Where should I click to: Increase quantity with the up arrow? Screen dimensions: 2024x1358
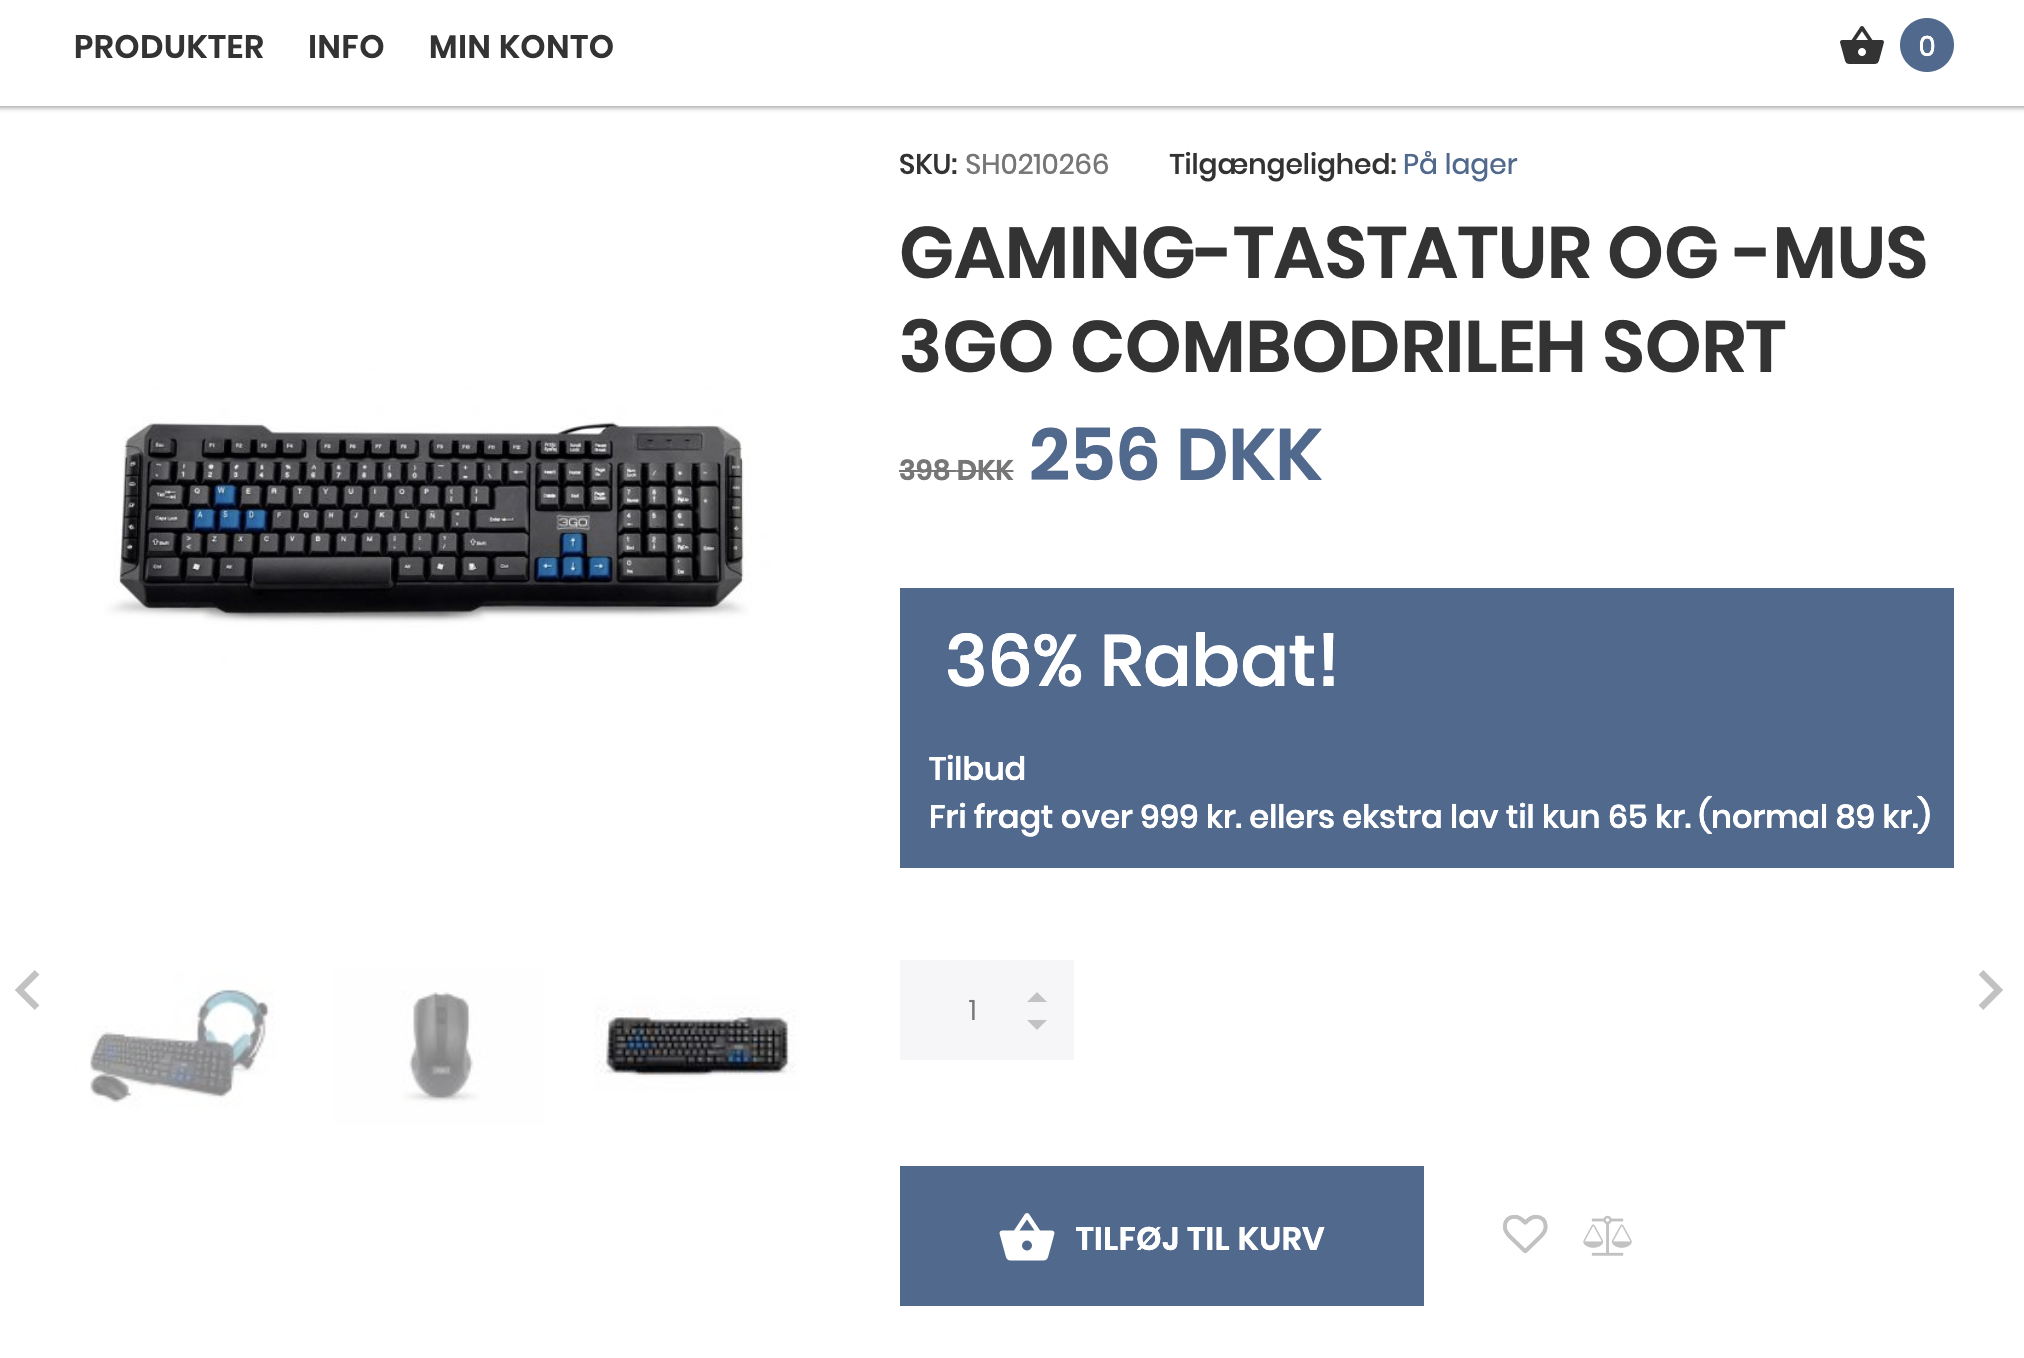[x=1037, y=997]
